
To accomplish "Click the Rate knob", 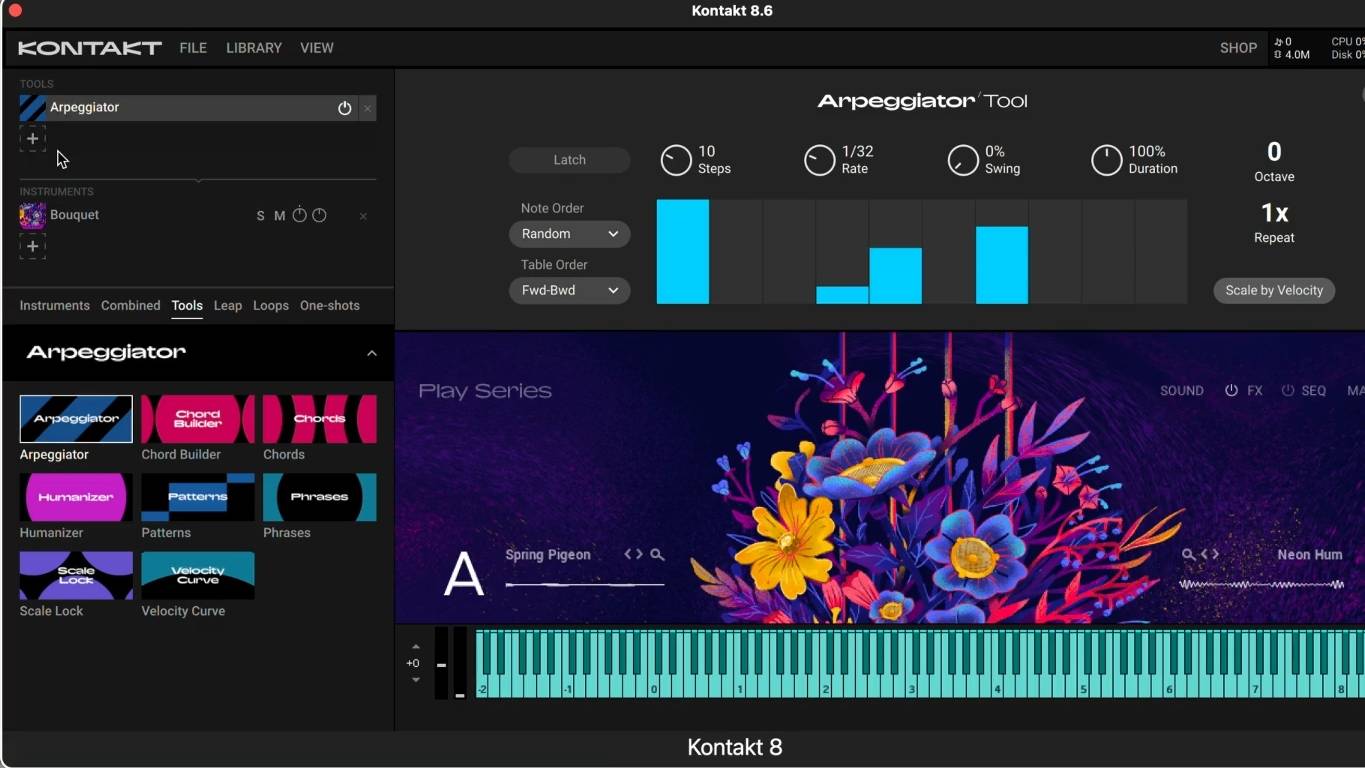I will coord(819,160).
